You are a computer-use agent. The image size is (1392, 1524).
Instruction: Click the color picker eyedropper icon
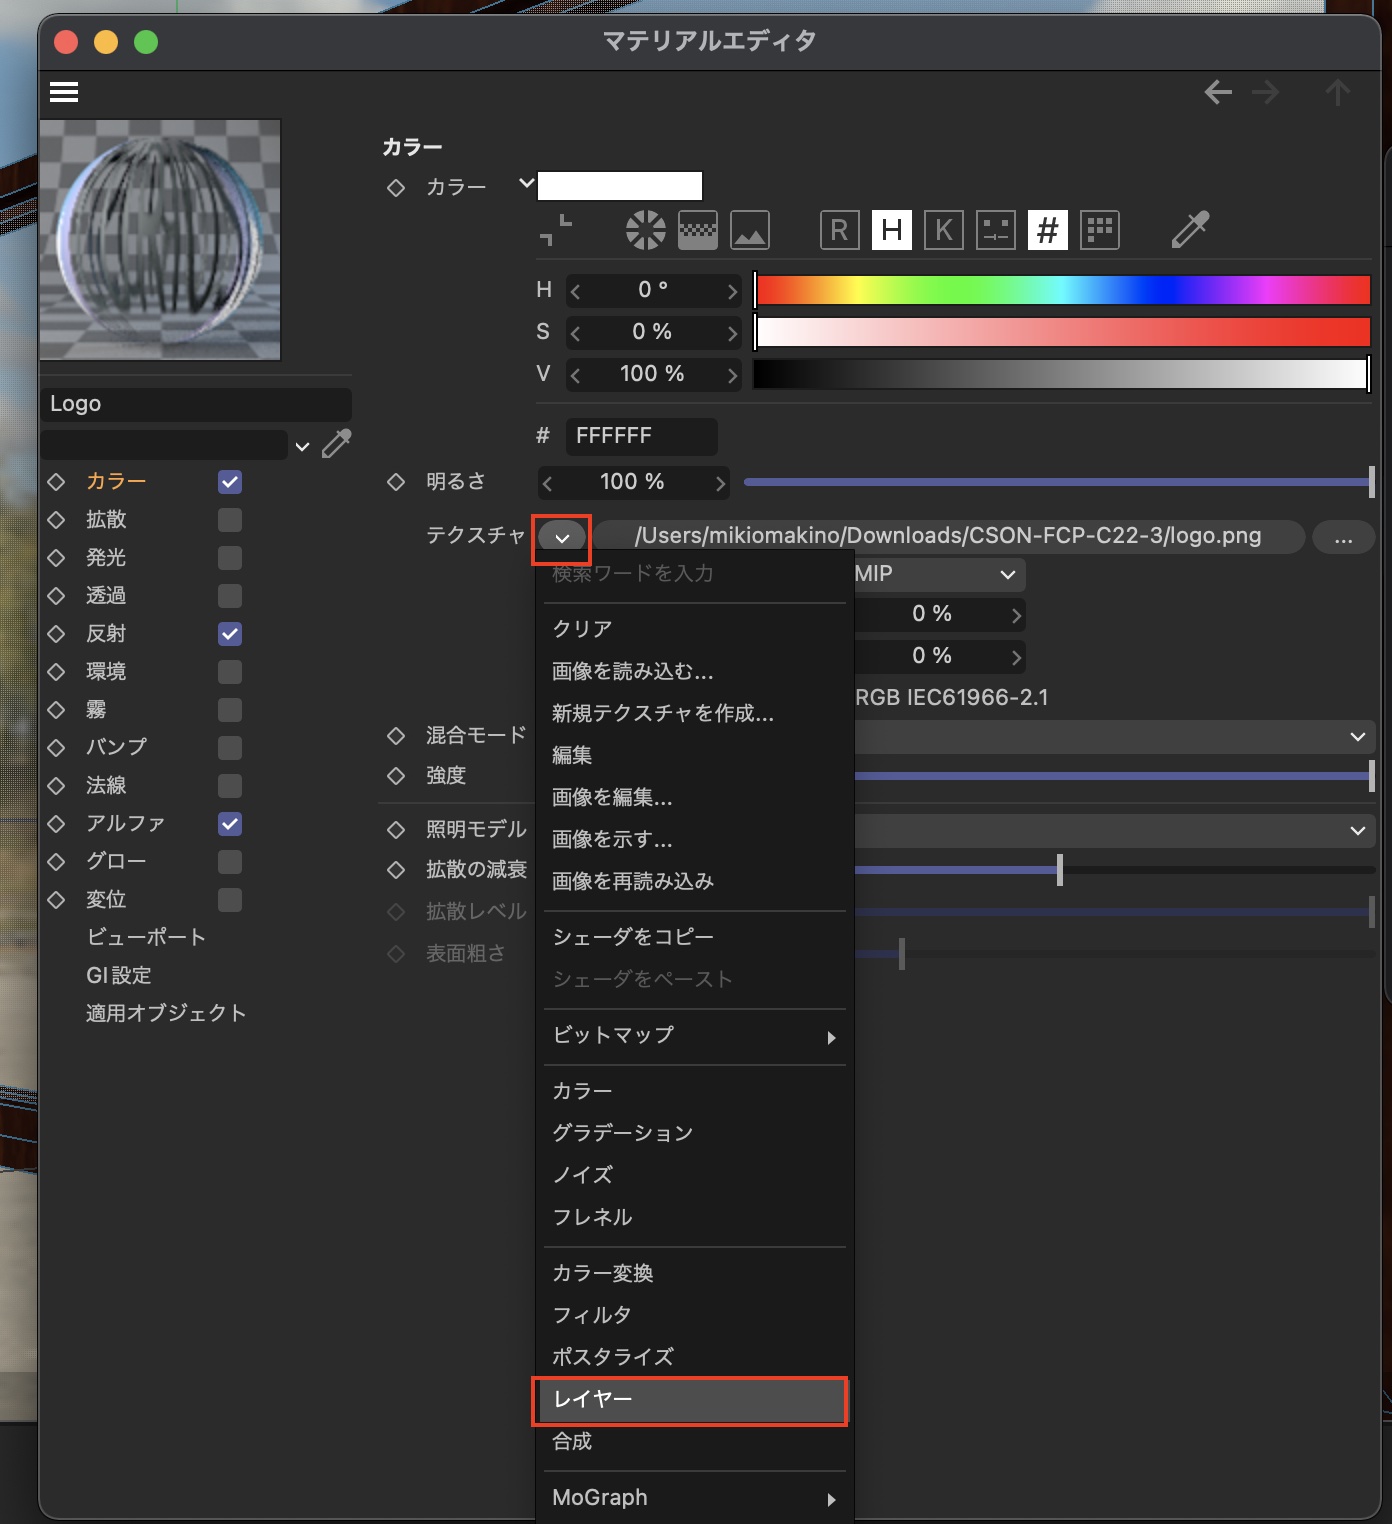click(x=1190, y=230)
